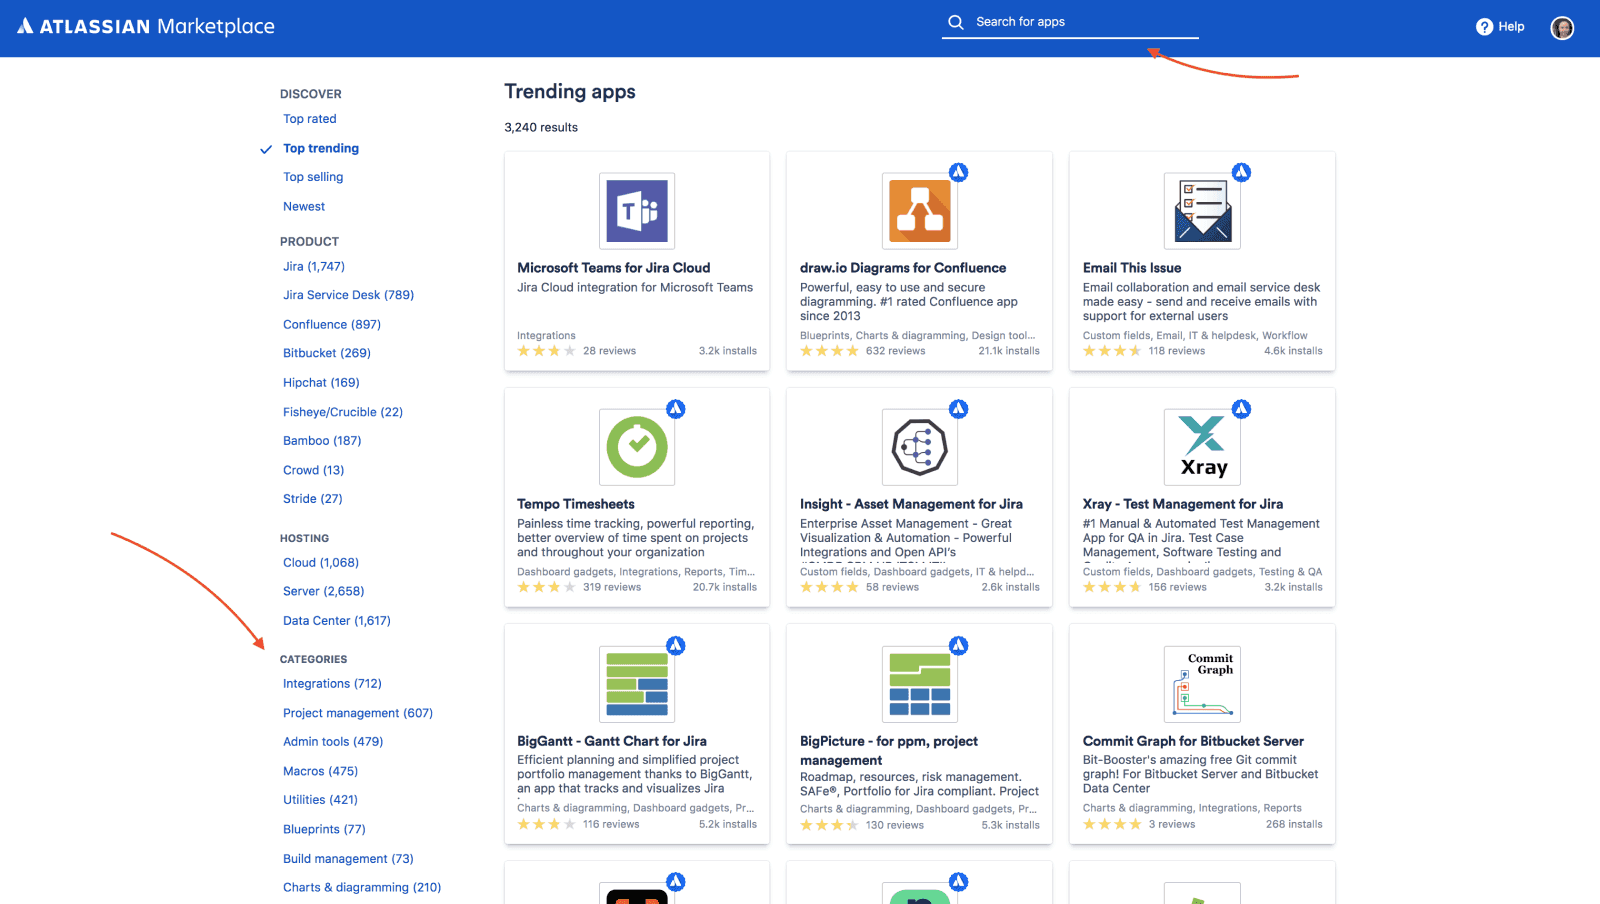Open the Microsoft Teams for Jira Cloud icon
The width and height of the screenshot is (1600, 904).
(637, 211)
